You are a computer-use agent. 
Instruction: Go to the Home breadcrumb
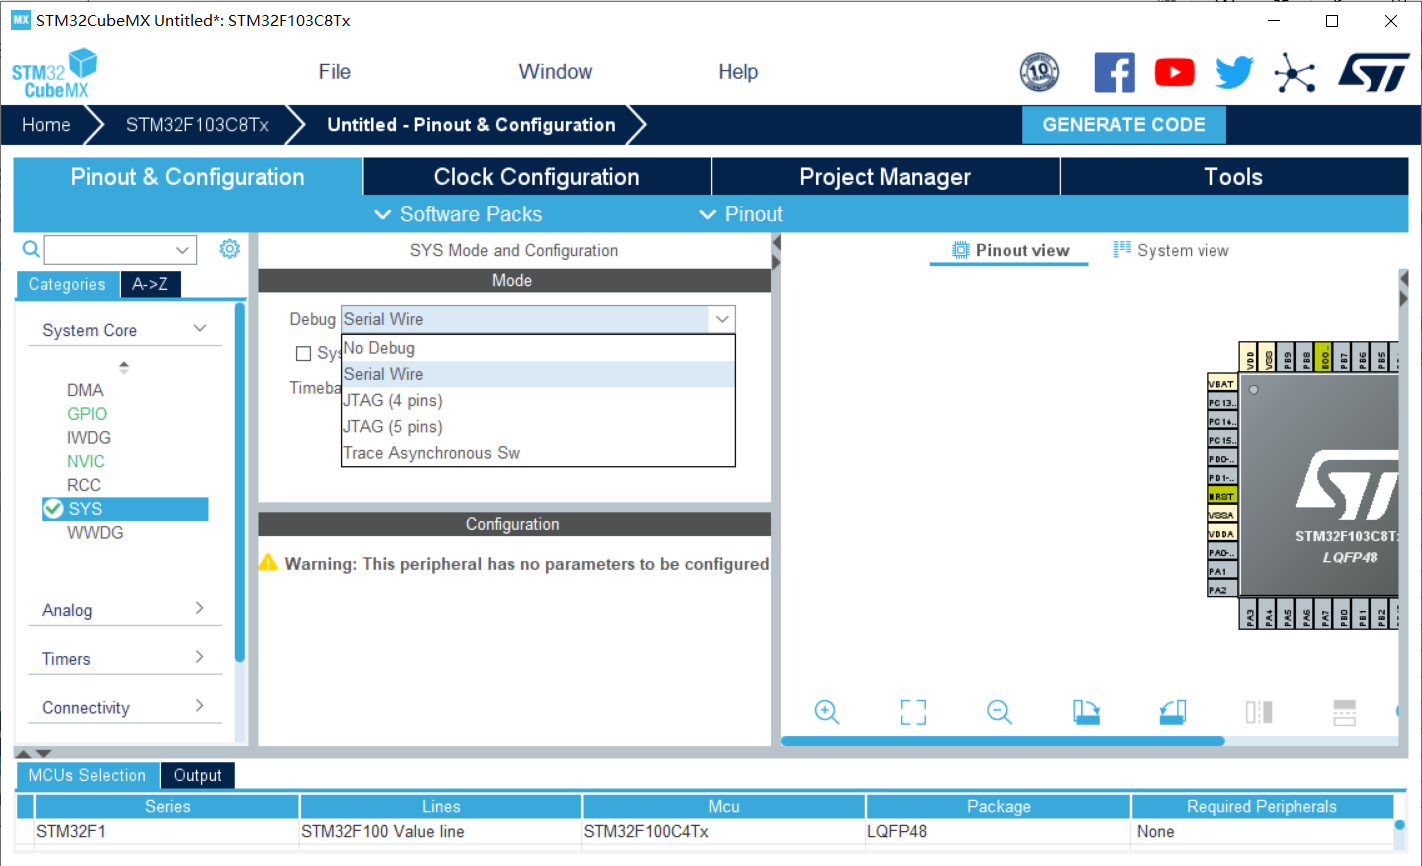coord(46,125)
